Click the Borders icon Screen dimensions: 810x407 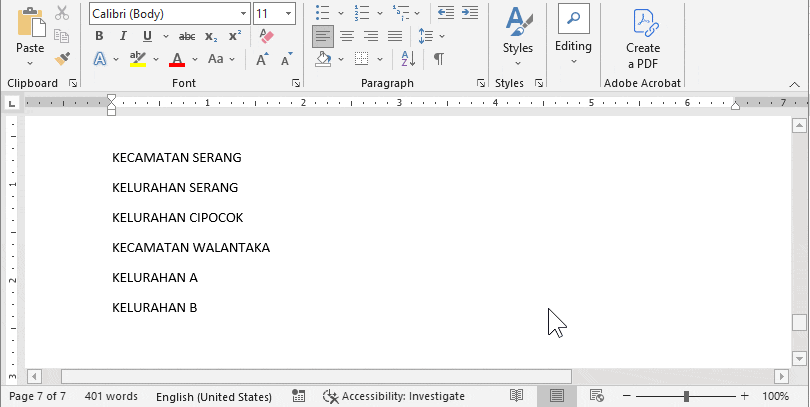(362, 59)
